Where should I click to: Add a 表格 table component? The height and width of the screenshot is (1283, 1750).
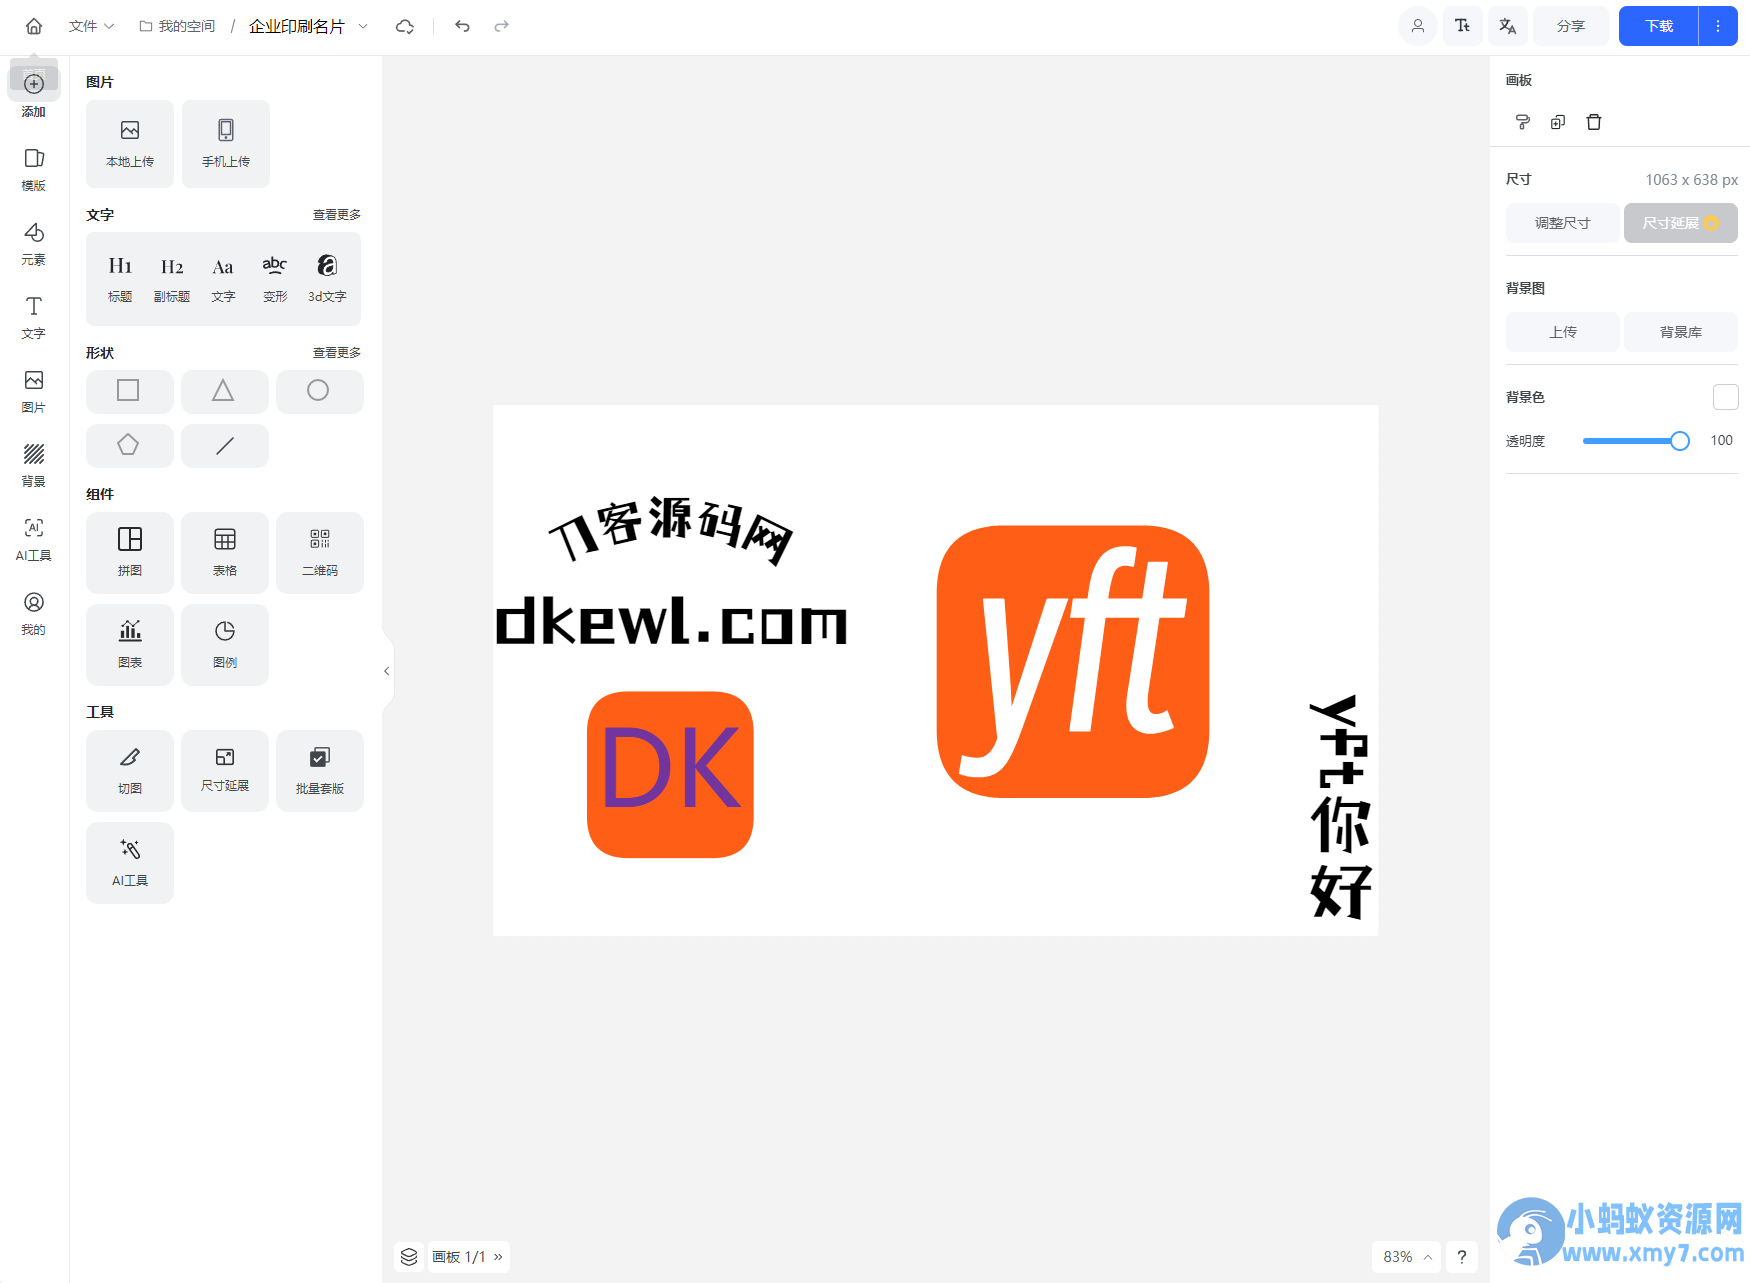click(x=225, y=552)
